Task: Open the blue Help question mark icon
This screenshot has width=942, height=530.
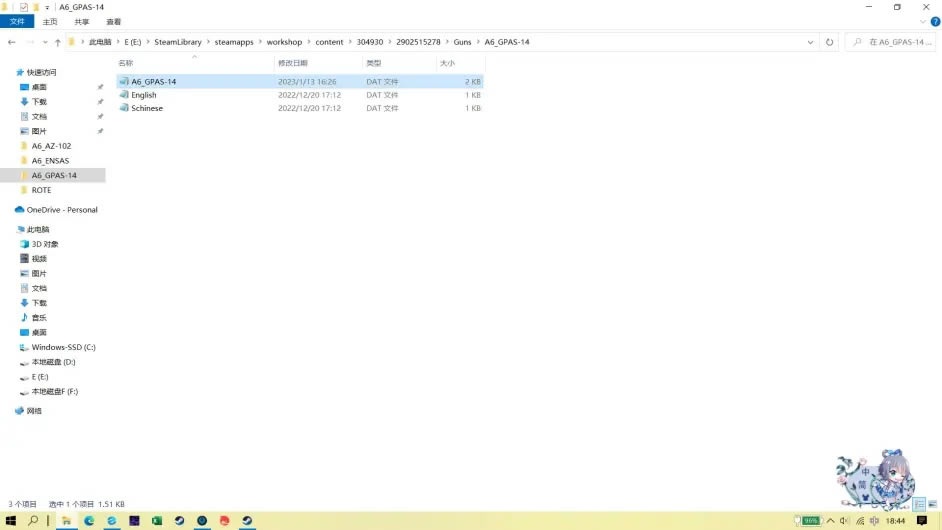Action: [935, 21]
